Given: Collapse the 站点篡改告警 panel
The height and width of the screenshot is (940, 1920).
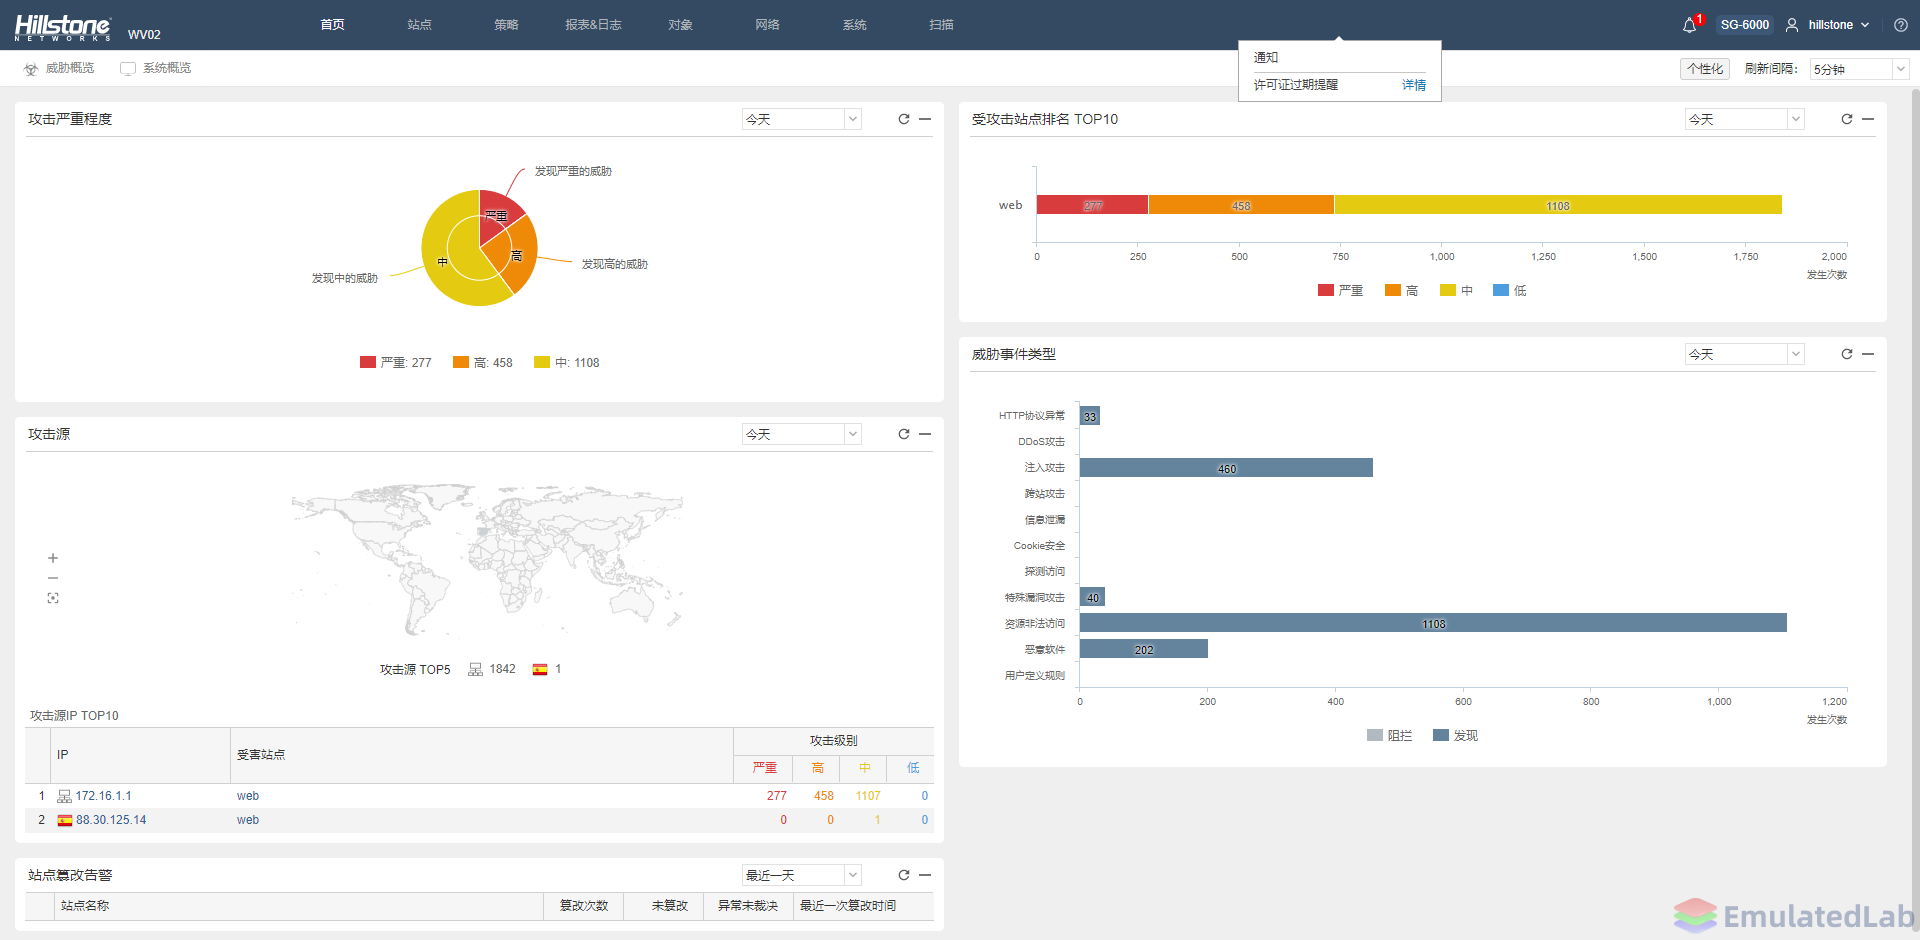Looking at the screenshot, I should click(x=925, y=875).
